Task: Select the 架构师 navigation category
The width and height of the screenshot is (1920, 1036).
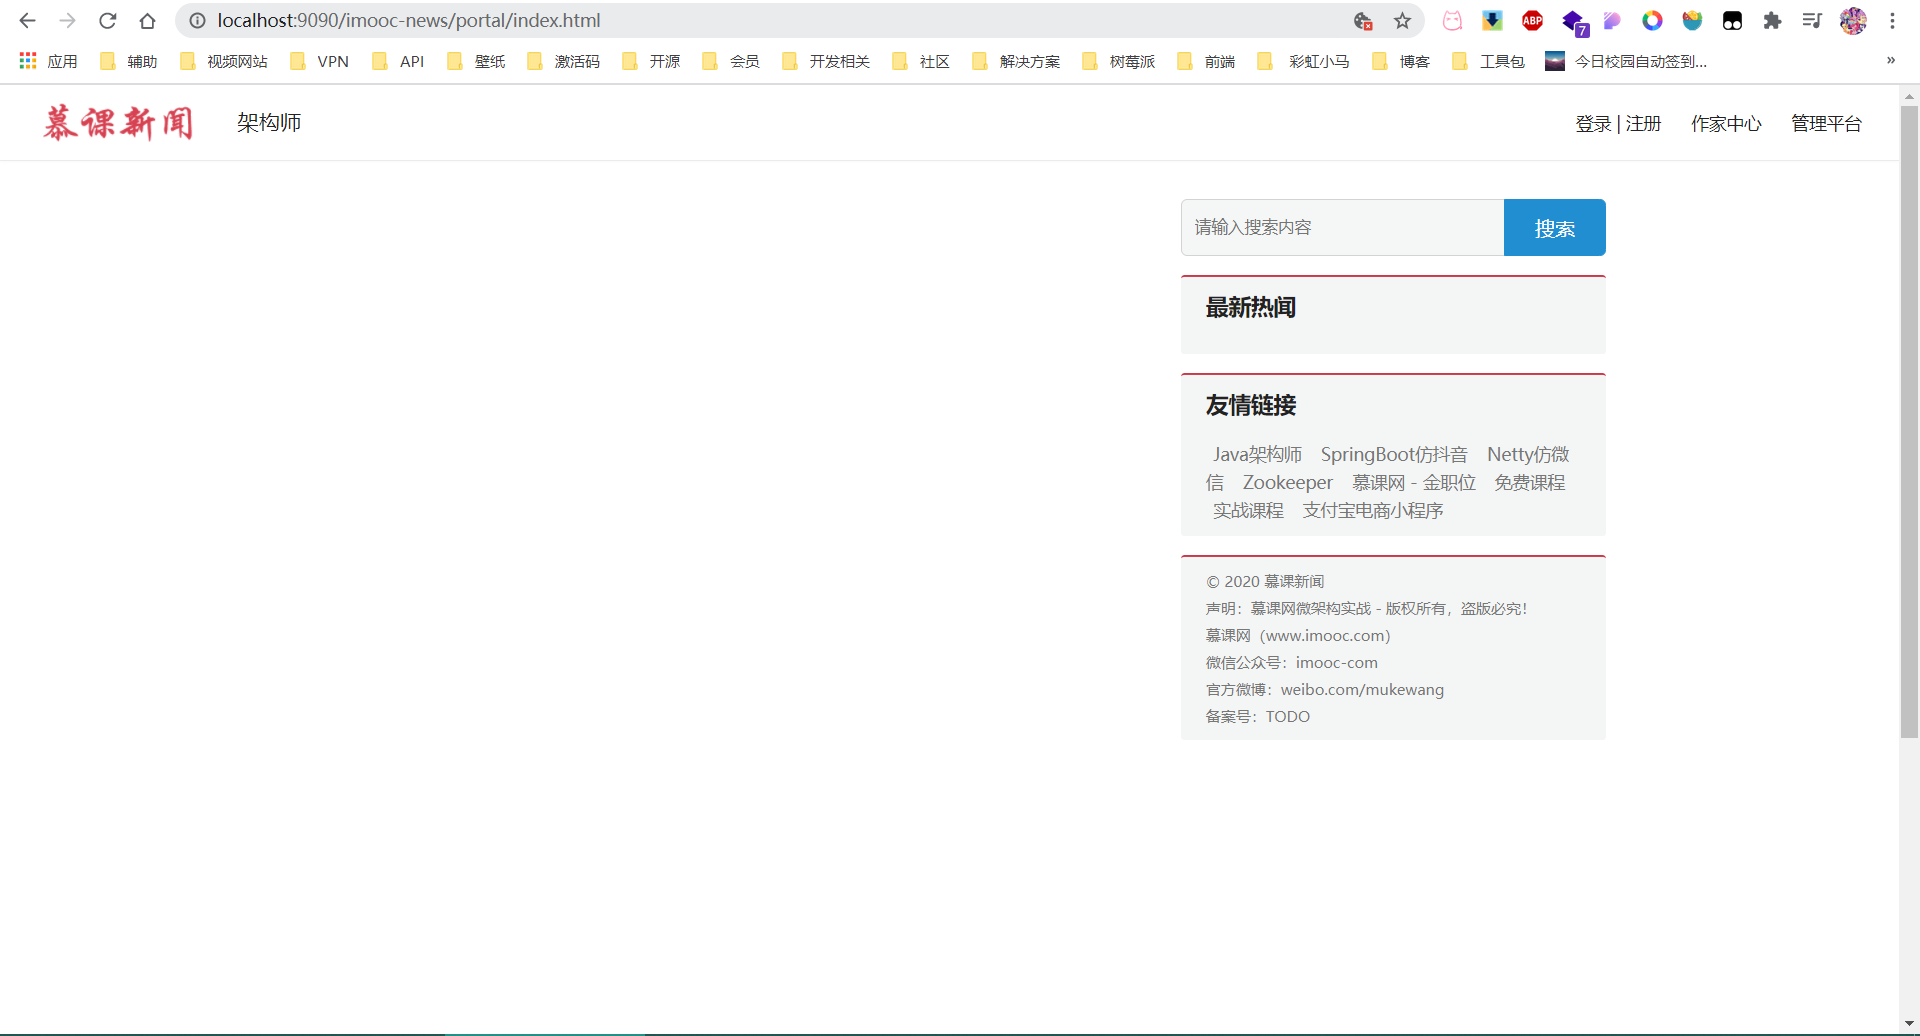Action: [x=269, y=123]
